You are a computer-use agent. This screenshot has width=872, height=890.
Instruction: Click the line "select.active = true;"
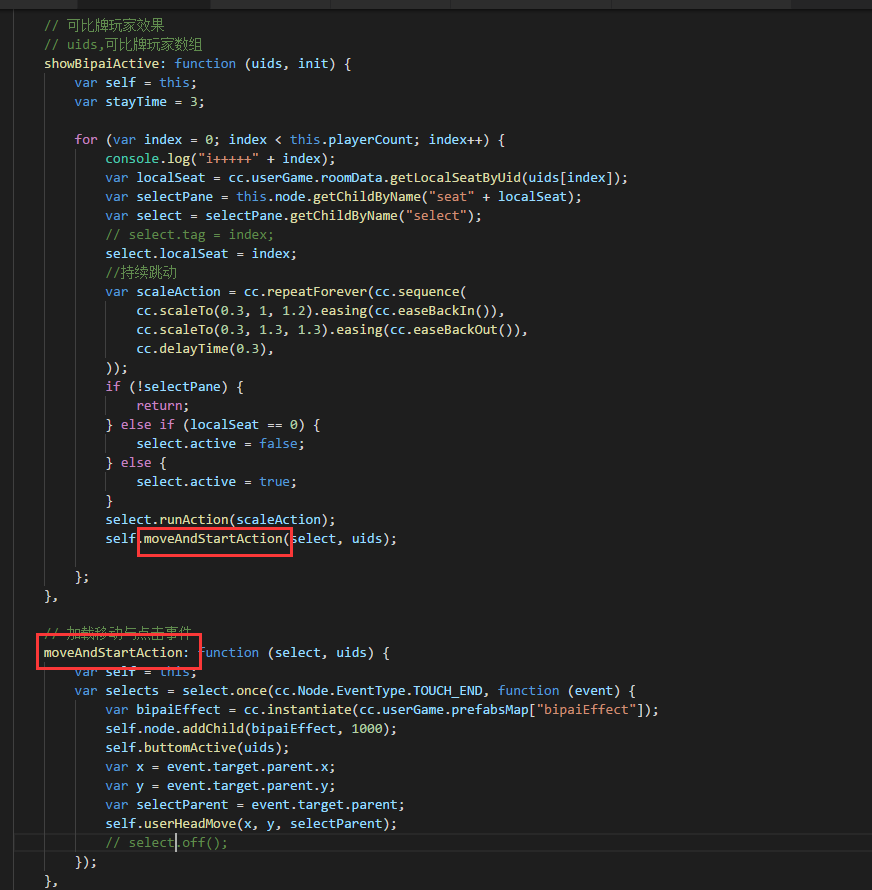point(216,482)
